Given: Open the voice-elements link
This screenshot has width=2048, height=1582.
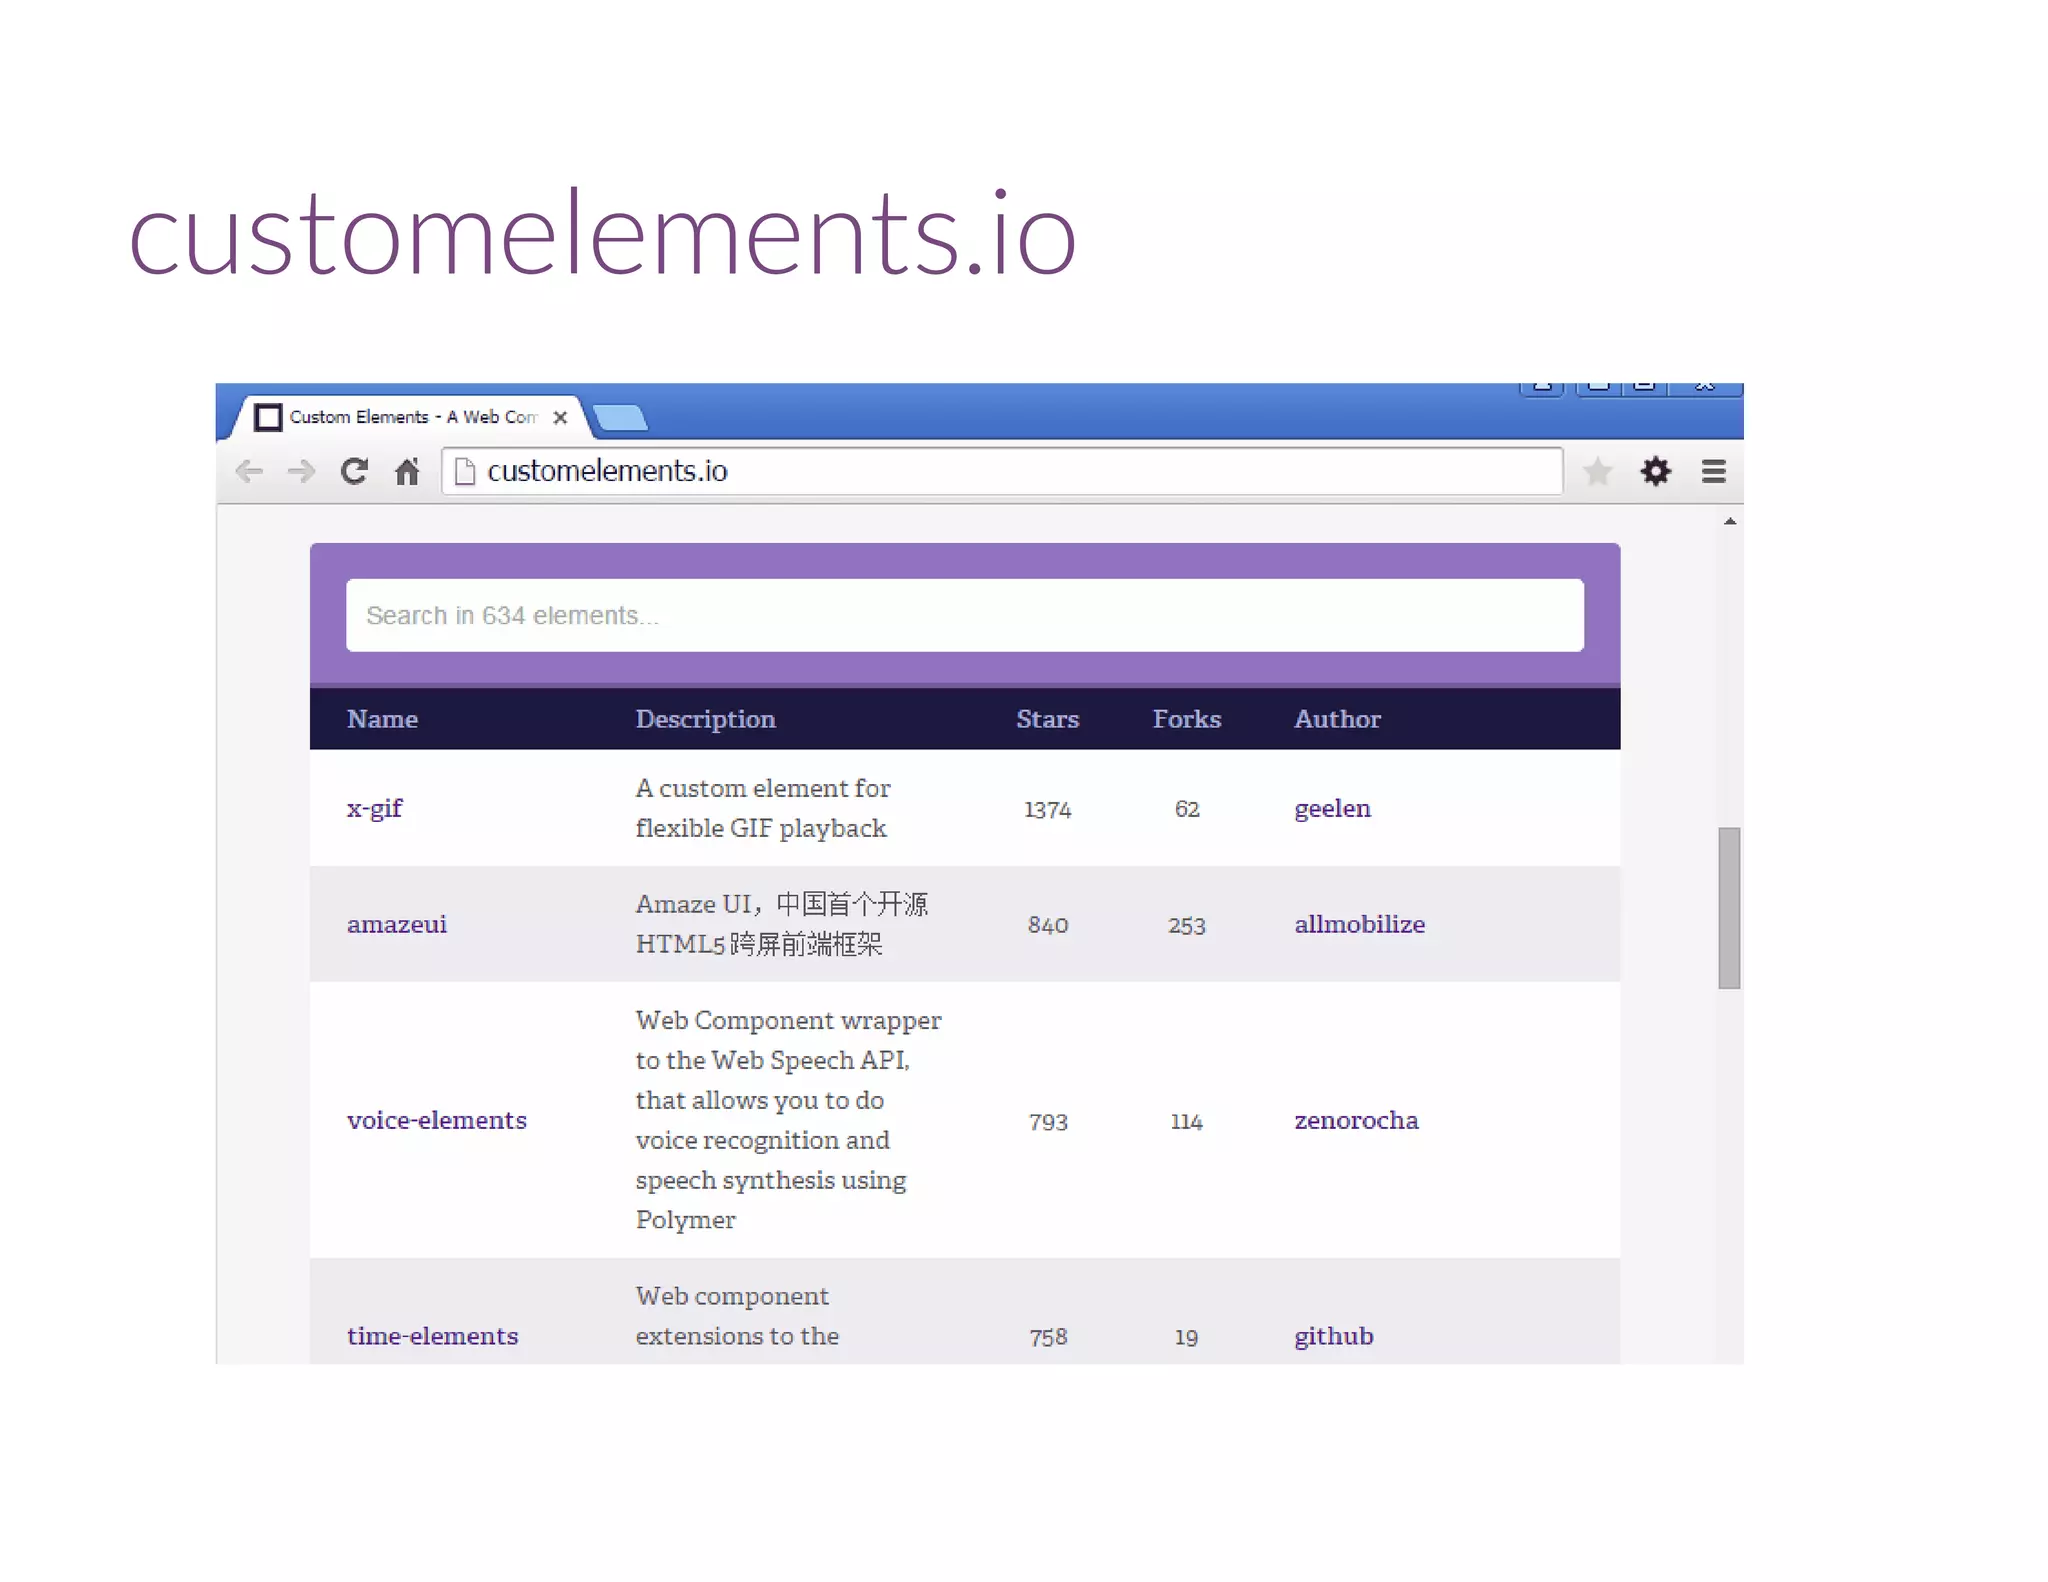Looking at the screenshot, I should (x=436, y=1120).
